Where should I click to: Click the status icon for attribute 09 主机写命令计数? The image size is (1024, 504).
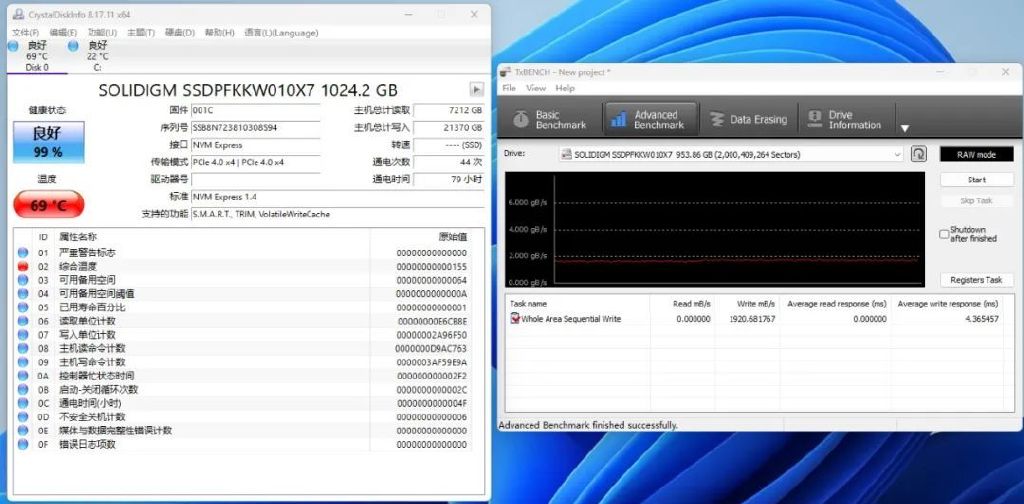tap(23, 362)
